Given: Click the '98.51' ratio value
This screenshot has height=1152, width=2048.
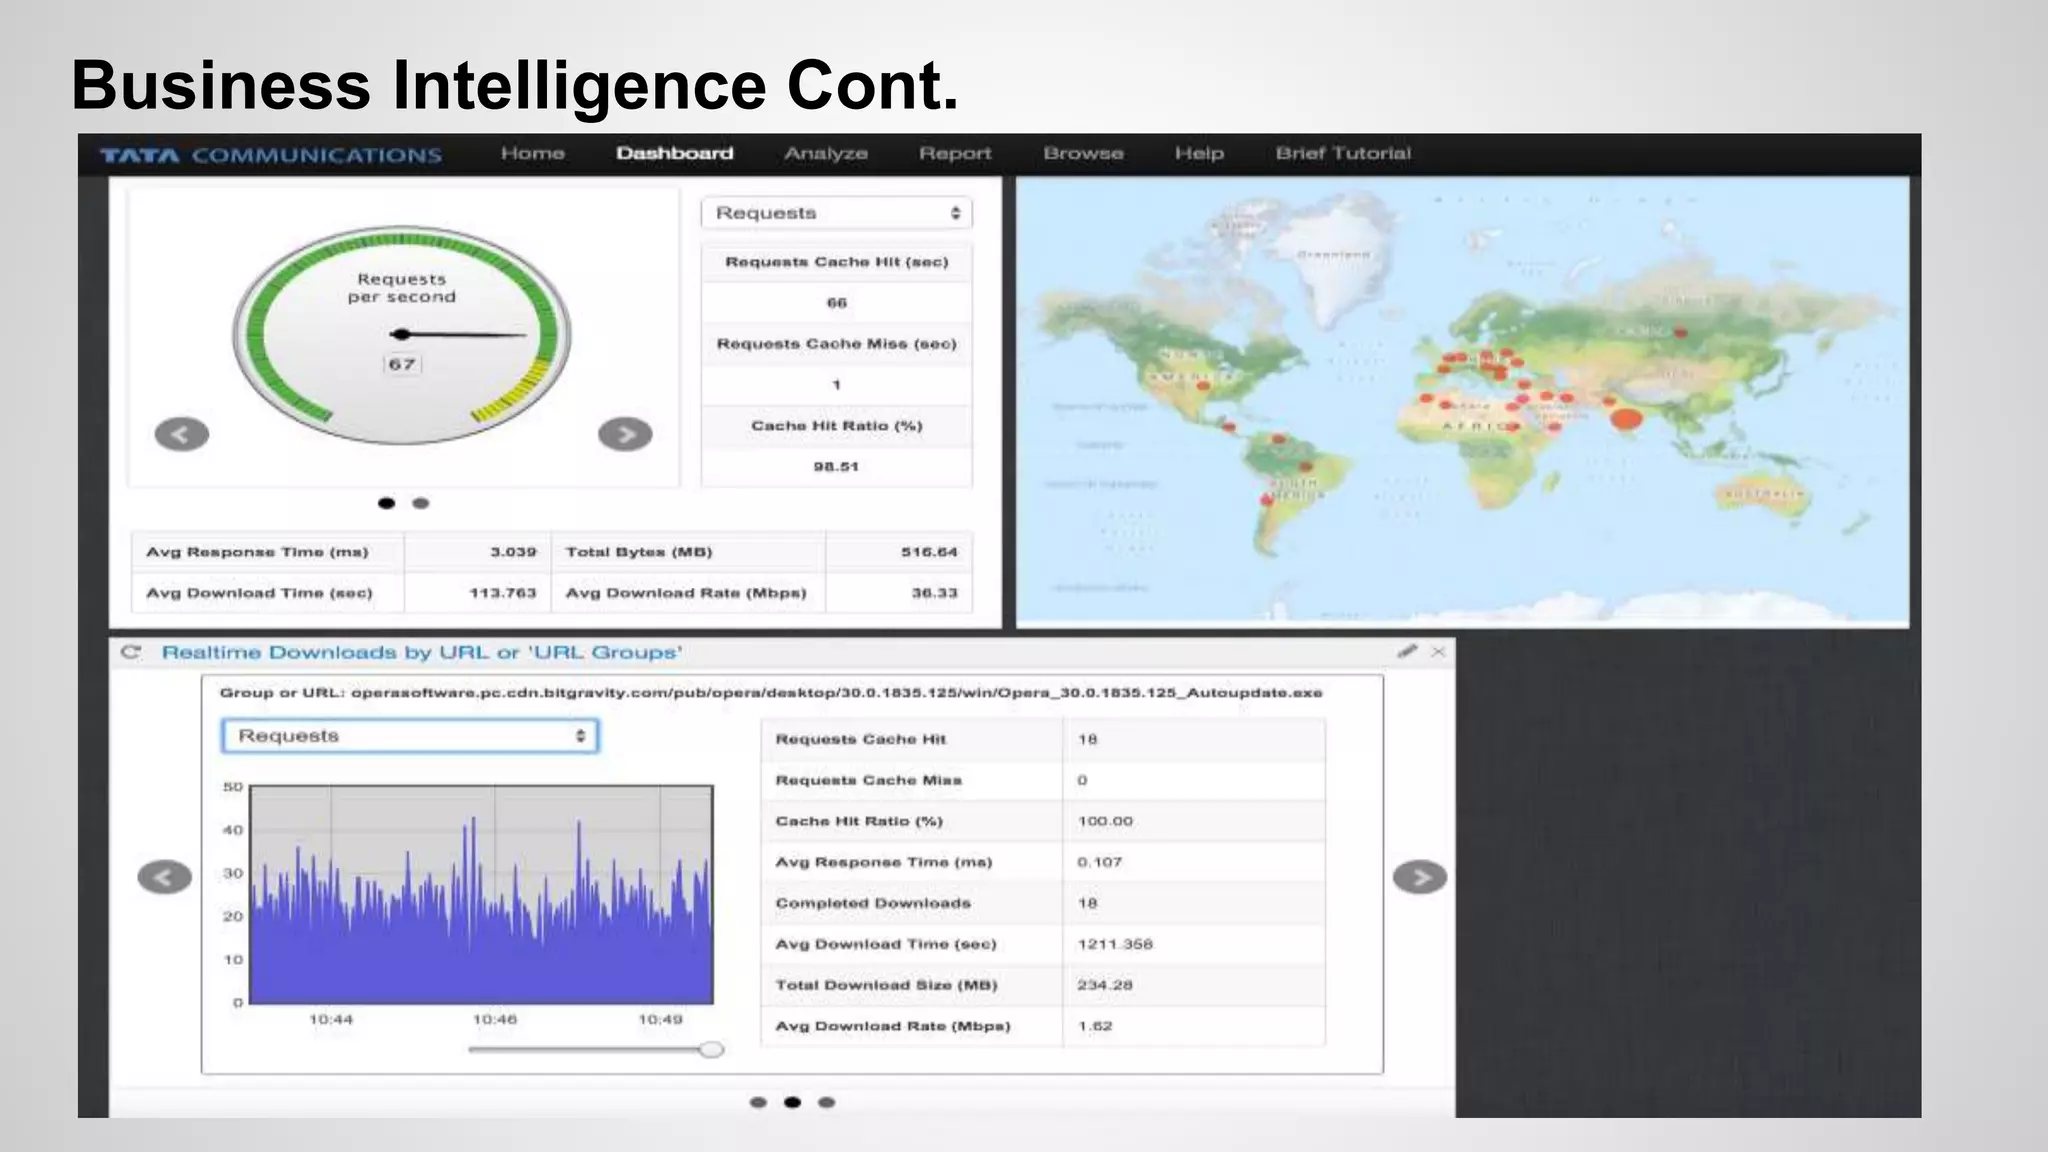Looking at the screenshot, I should coord(836,467).
